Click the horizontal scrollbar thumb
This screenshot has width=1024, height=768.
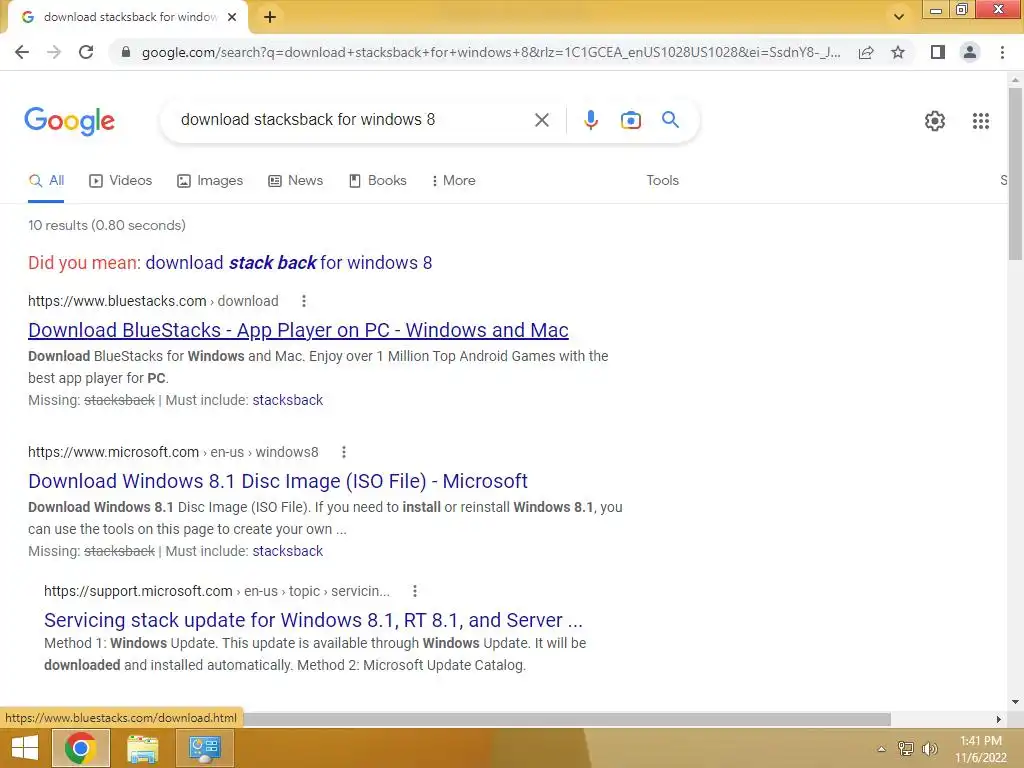(x=567, y=719)
